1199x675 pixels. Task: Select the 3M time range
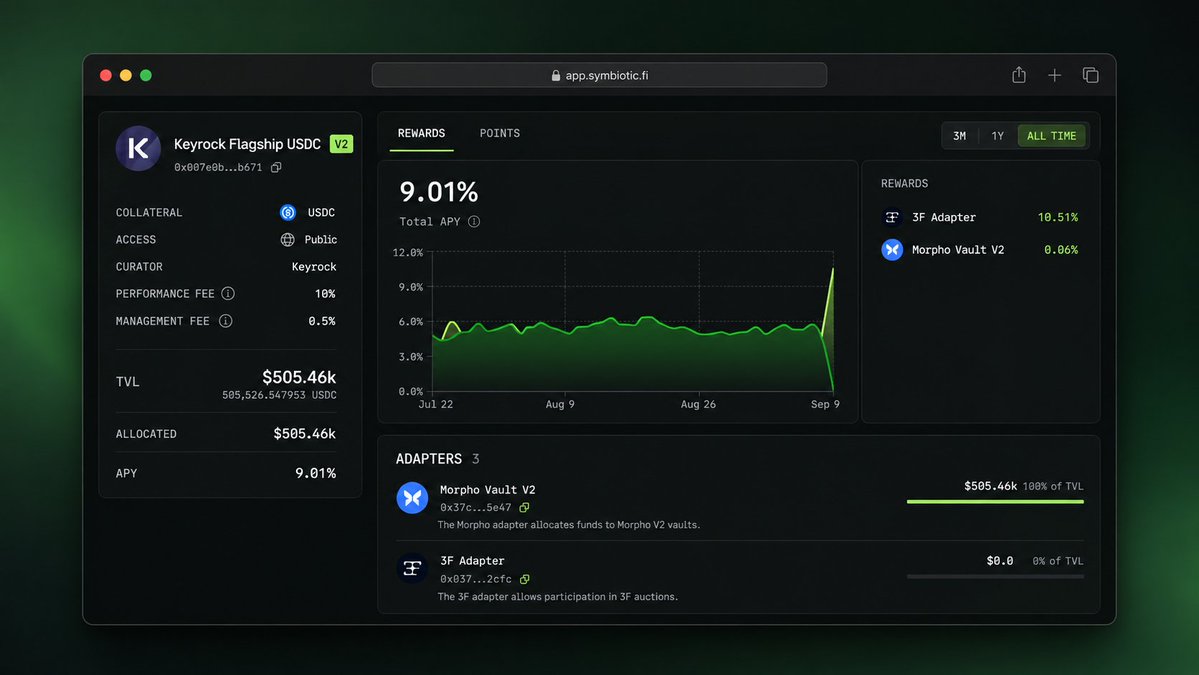[960, 136]
